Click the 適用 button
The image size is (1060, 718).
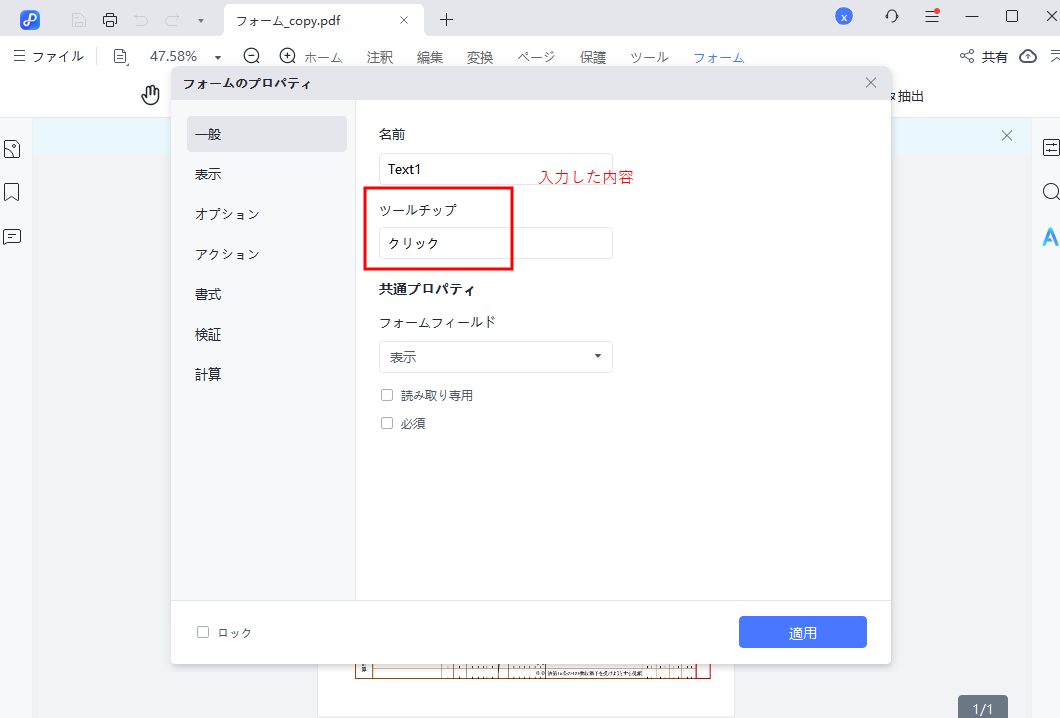802,631
